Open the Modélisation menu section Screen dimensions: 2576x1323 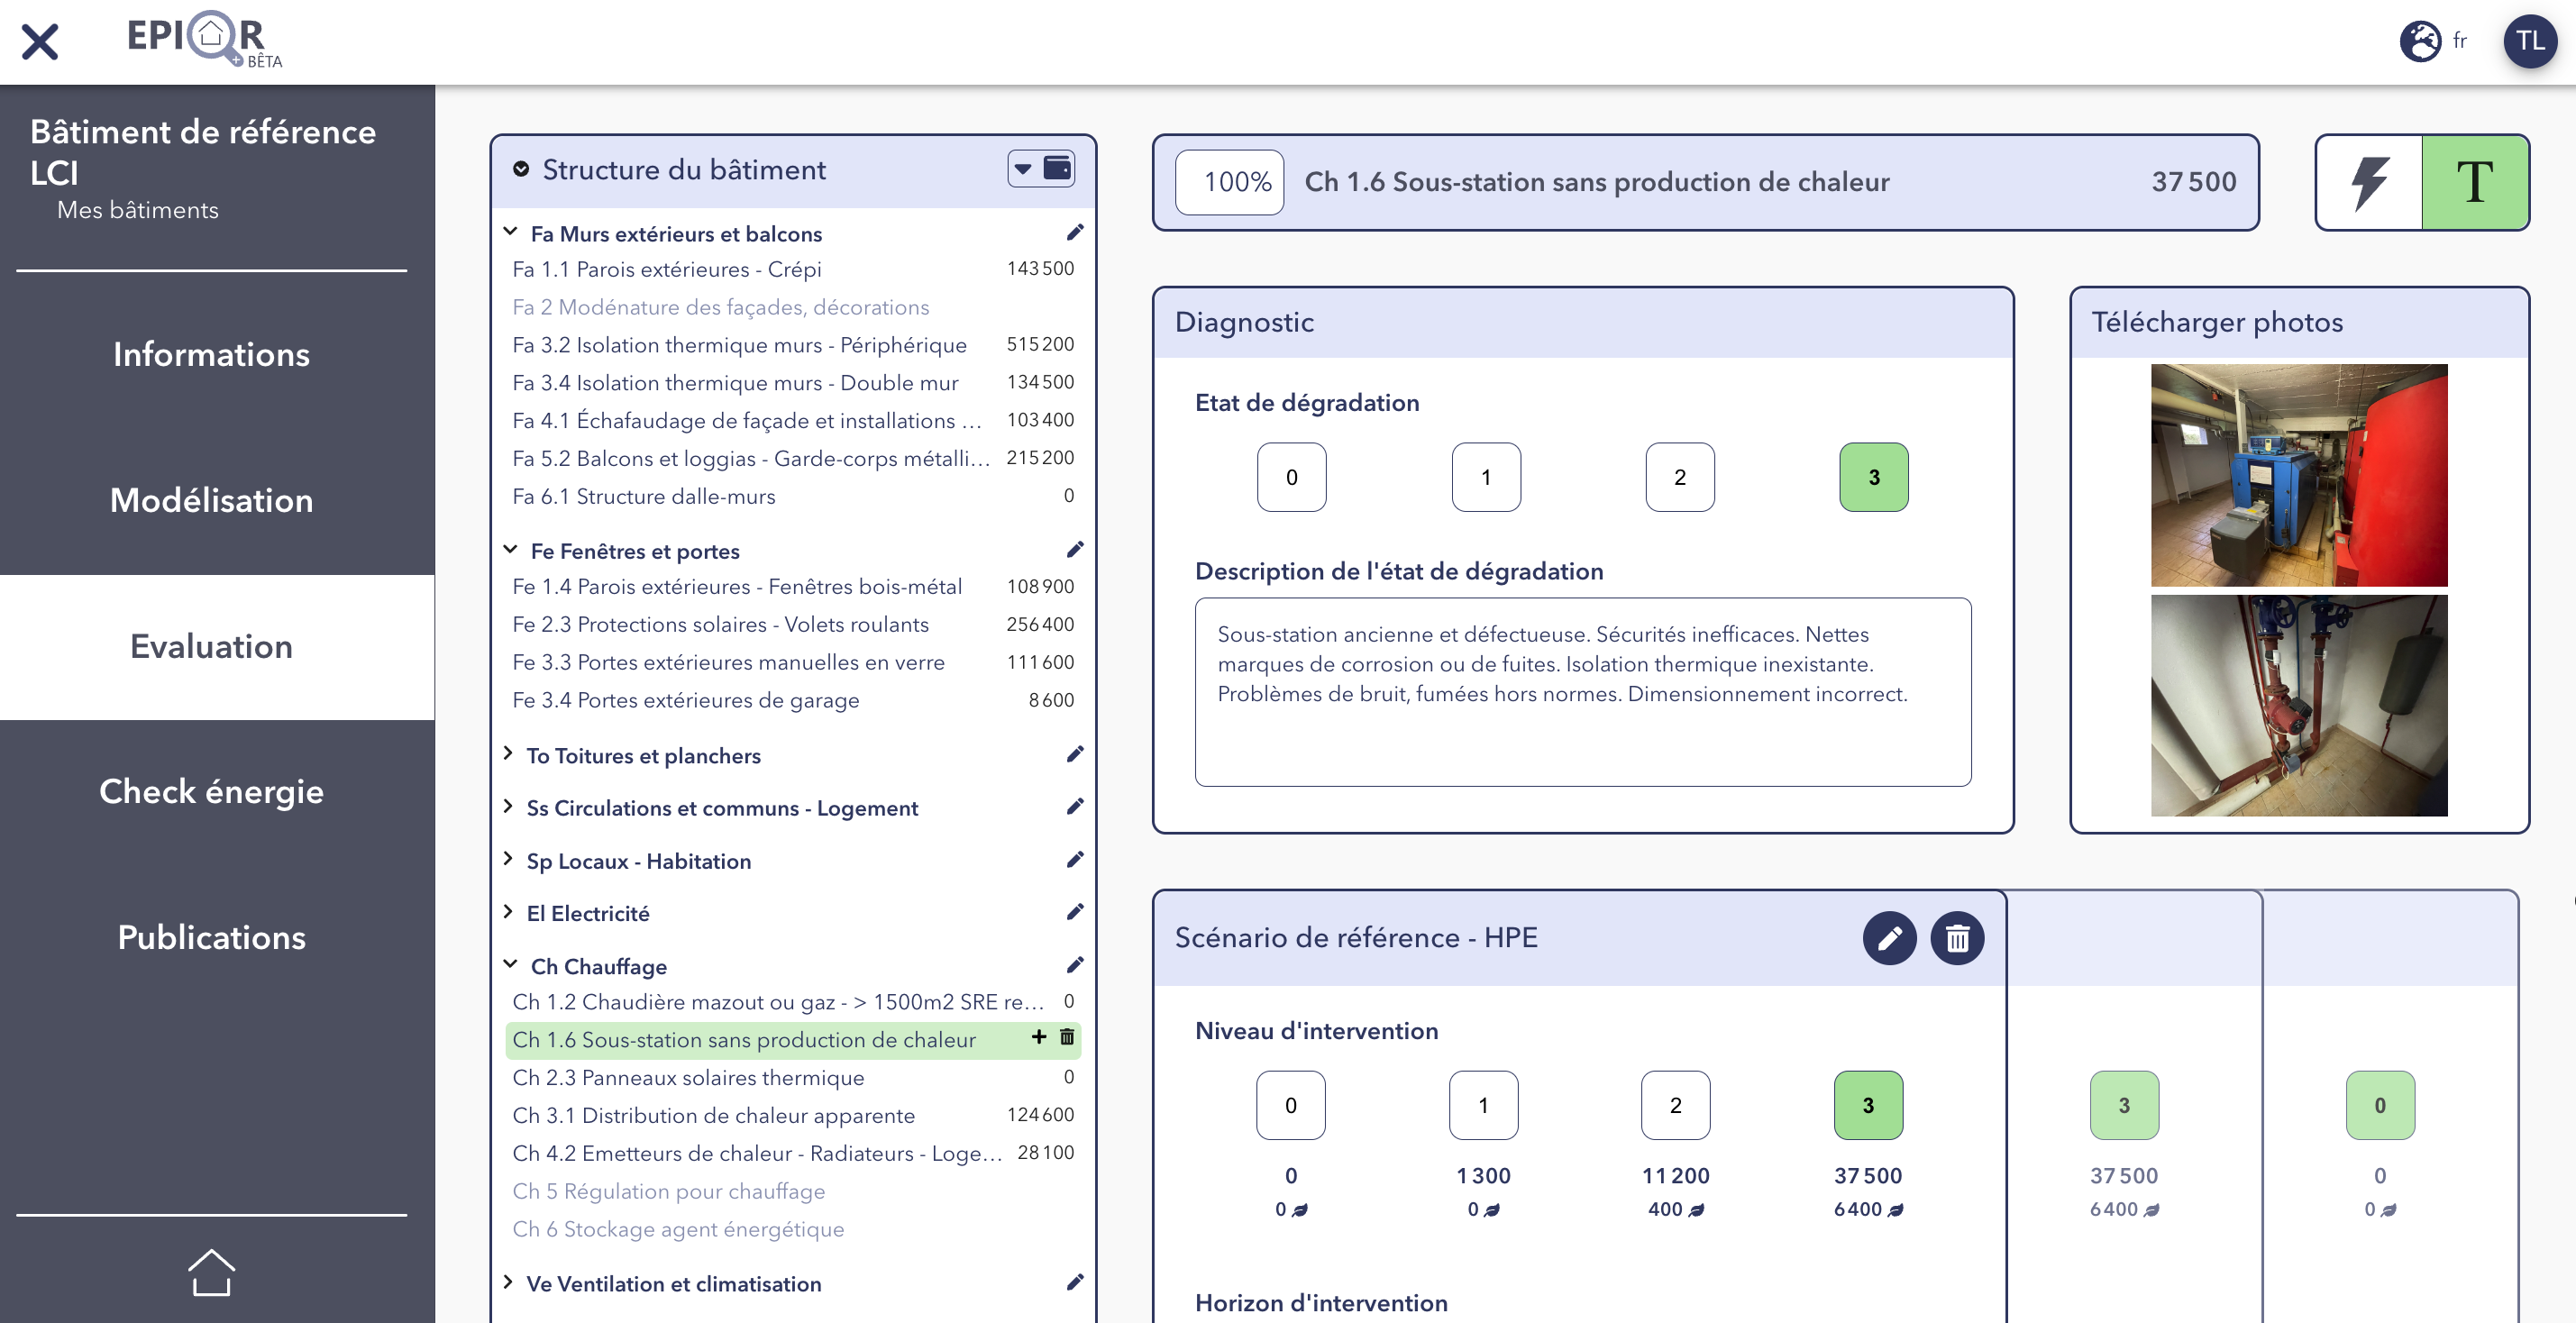point(211,500)
